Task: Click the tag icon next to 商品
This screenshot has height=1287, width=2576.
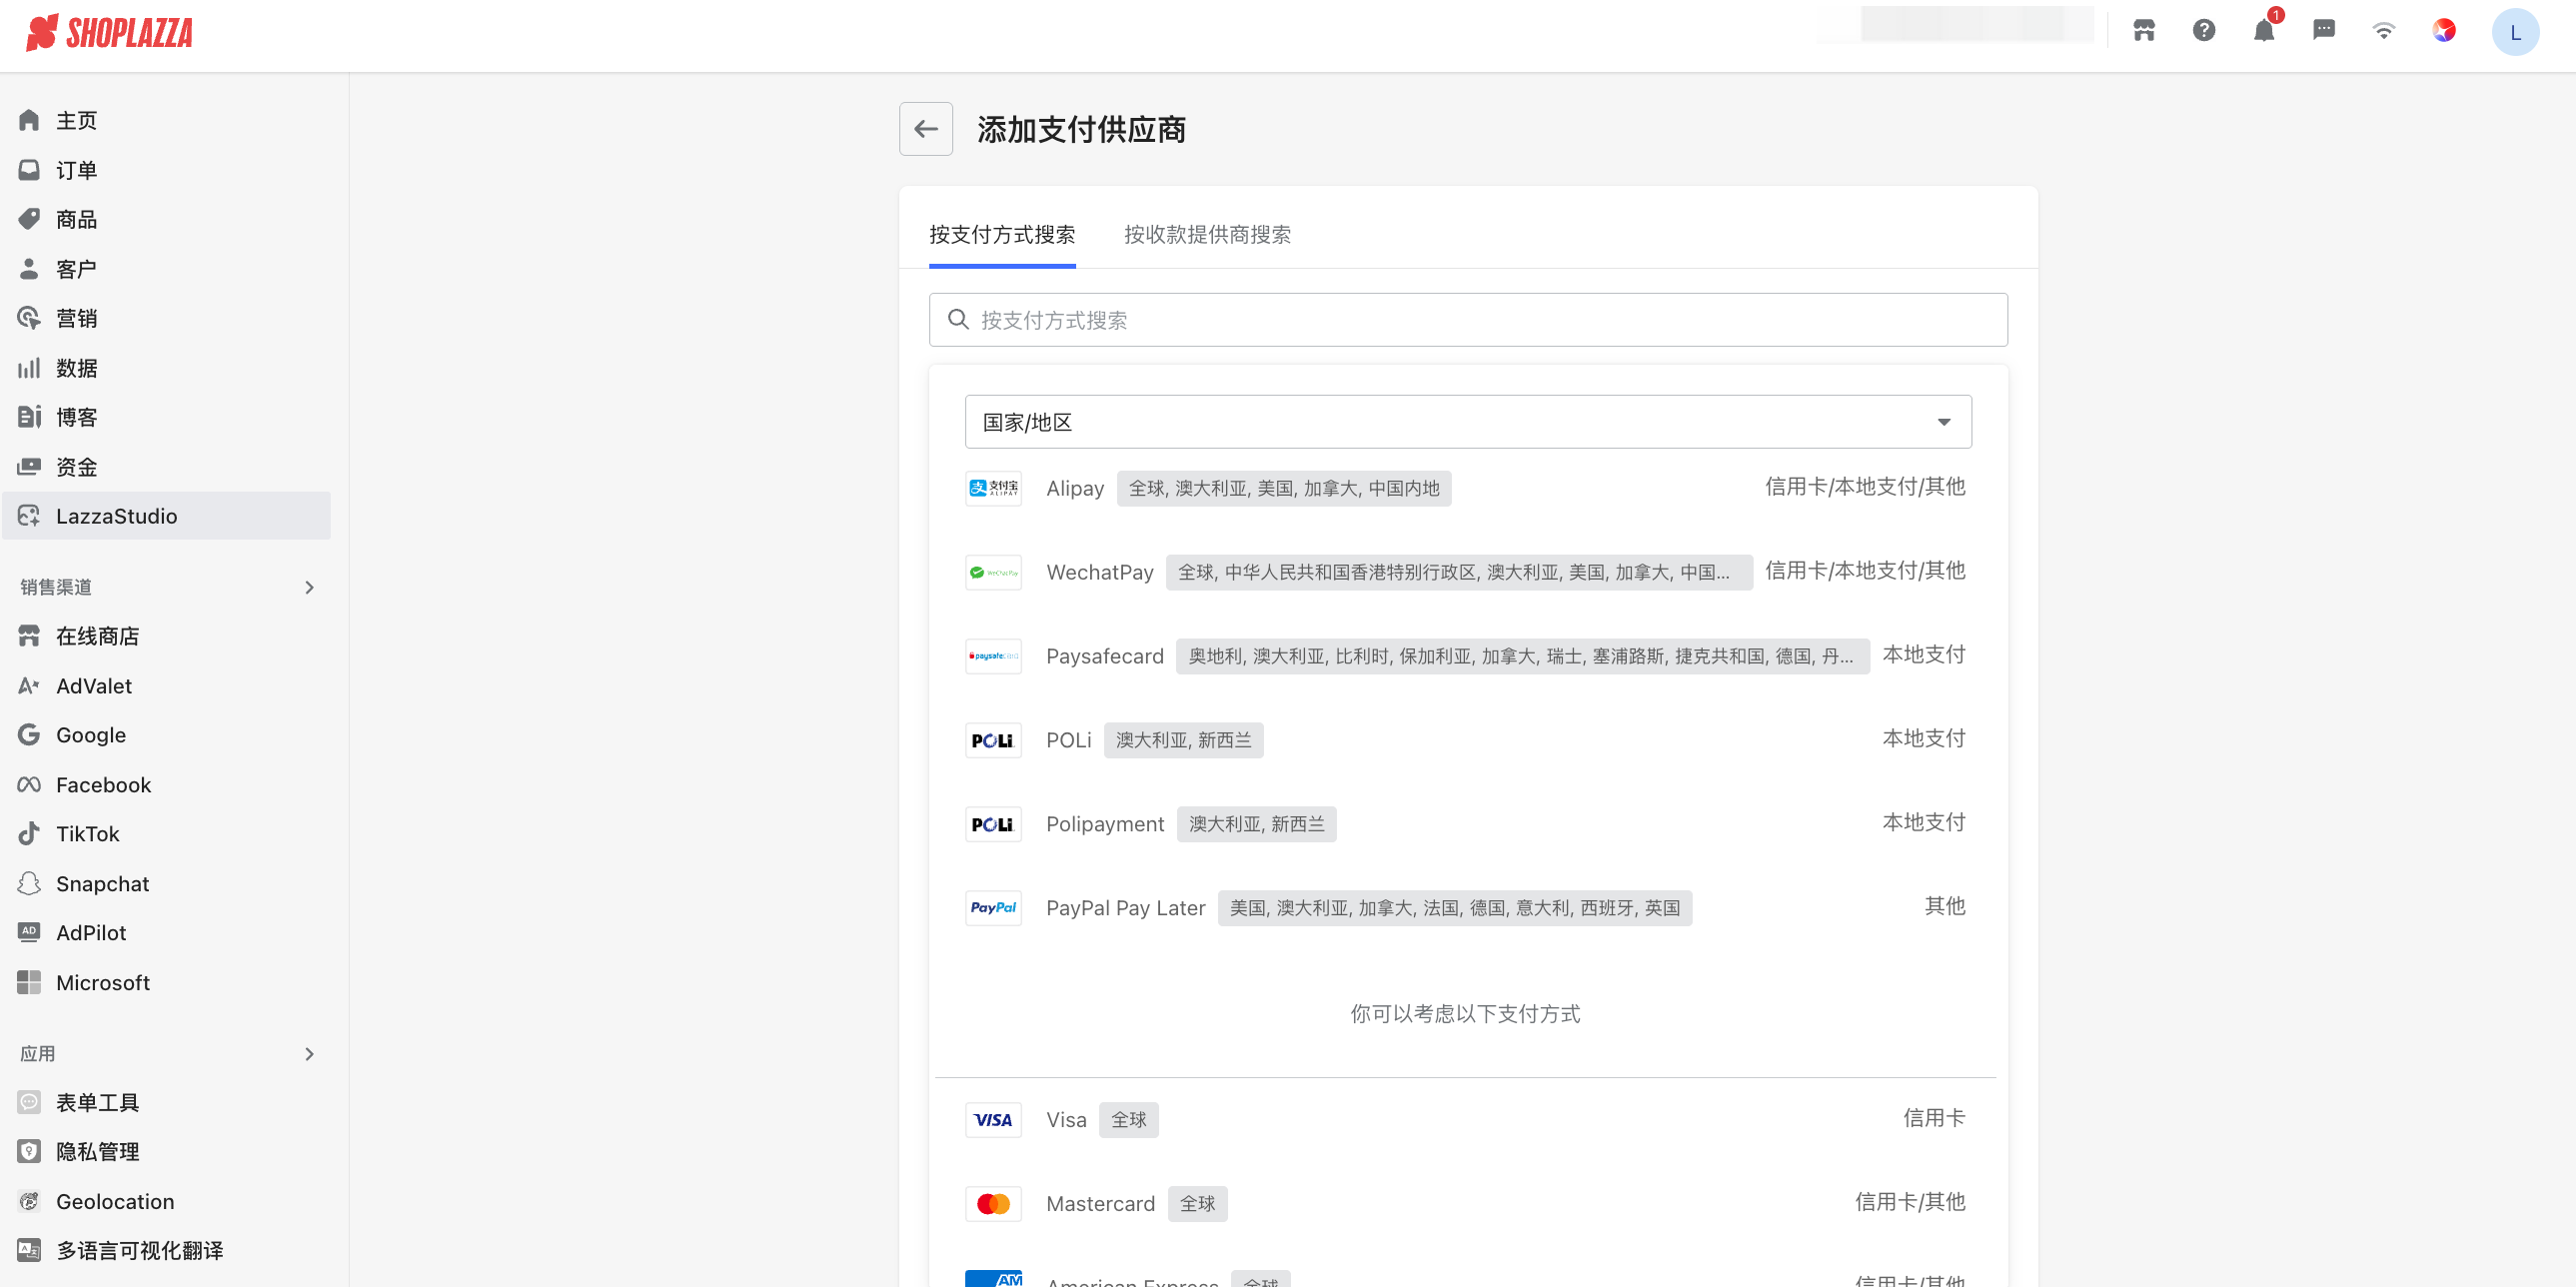Action: click(x=29, y=219)
